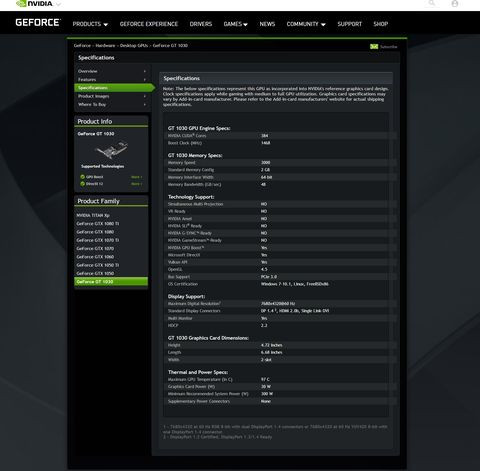Expand the Features arrow in sidebar

tap(145, 80)
